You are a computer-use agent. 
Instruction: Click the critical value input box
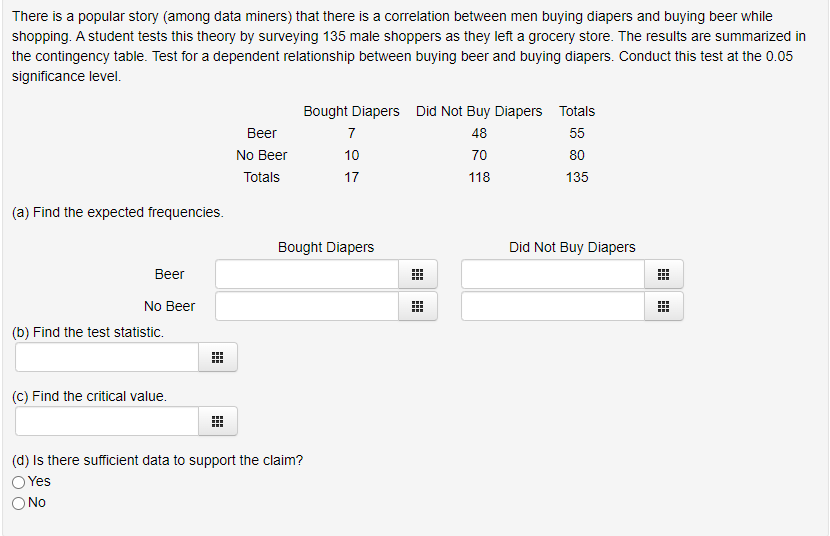point(106,422)
